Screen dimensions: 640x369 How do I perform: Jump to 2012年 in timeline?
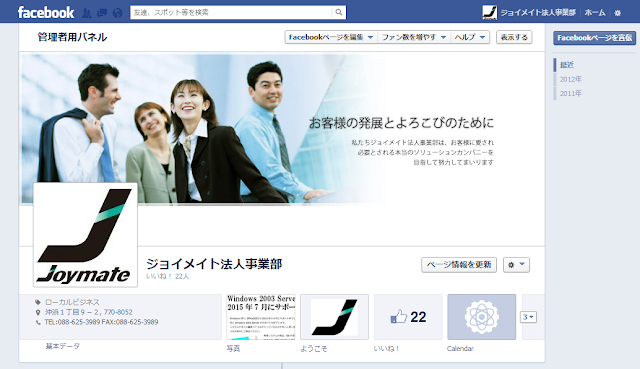(571, 79)
